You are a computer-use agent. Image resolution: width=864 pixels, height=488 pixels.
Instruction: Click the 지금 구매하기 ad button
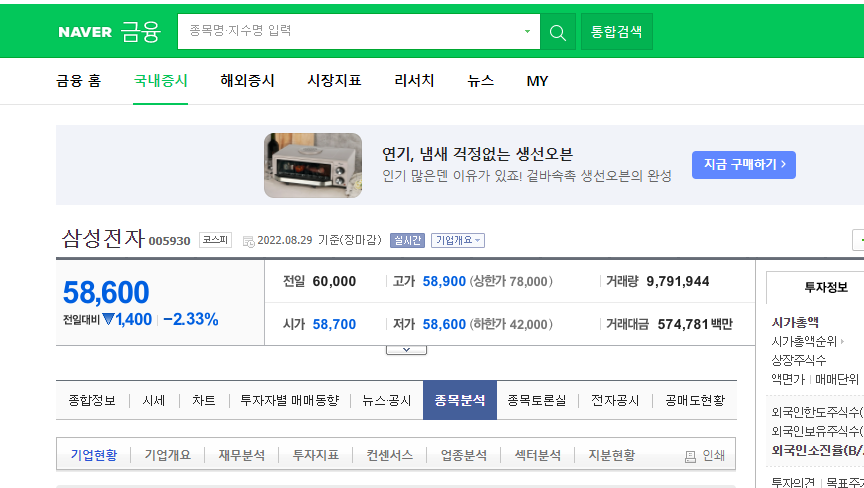point(744,165)
